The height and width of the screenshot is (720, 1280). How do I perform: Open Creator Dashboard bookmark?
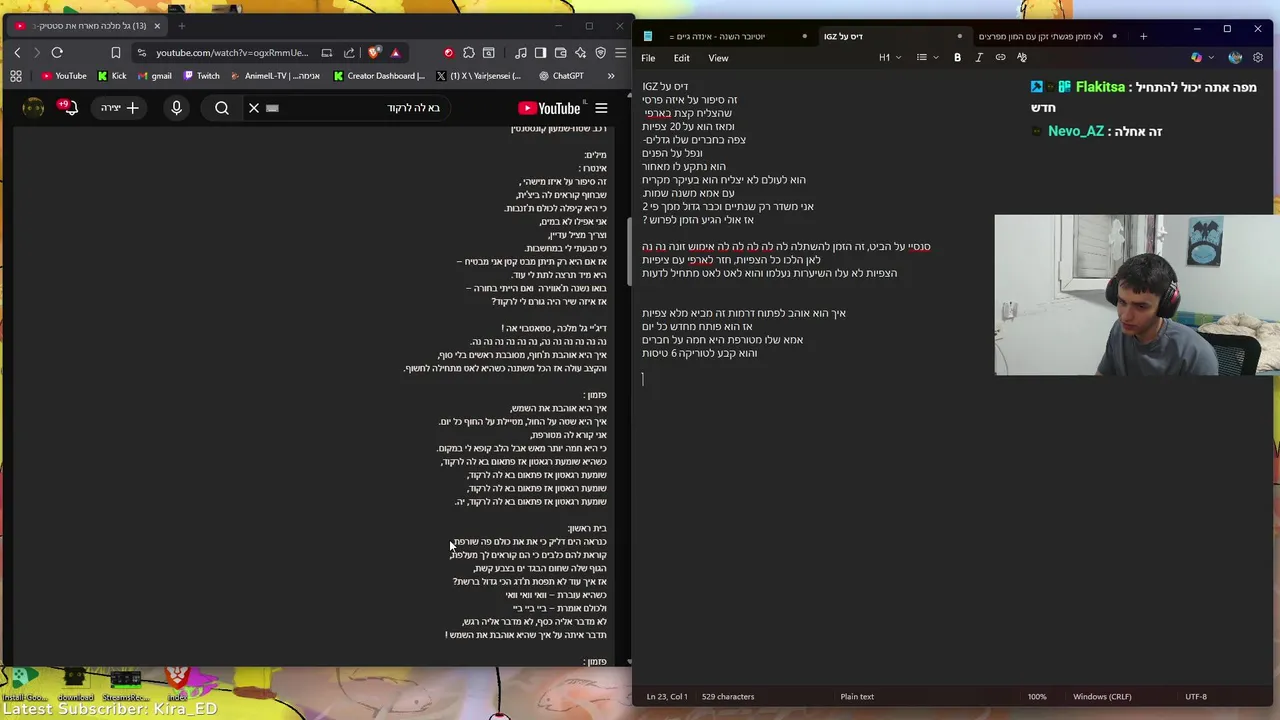pyautogui.click(x=379, y=76)
